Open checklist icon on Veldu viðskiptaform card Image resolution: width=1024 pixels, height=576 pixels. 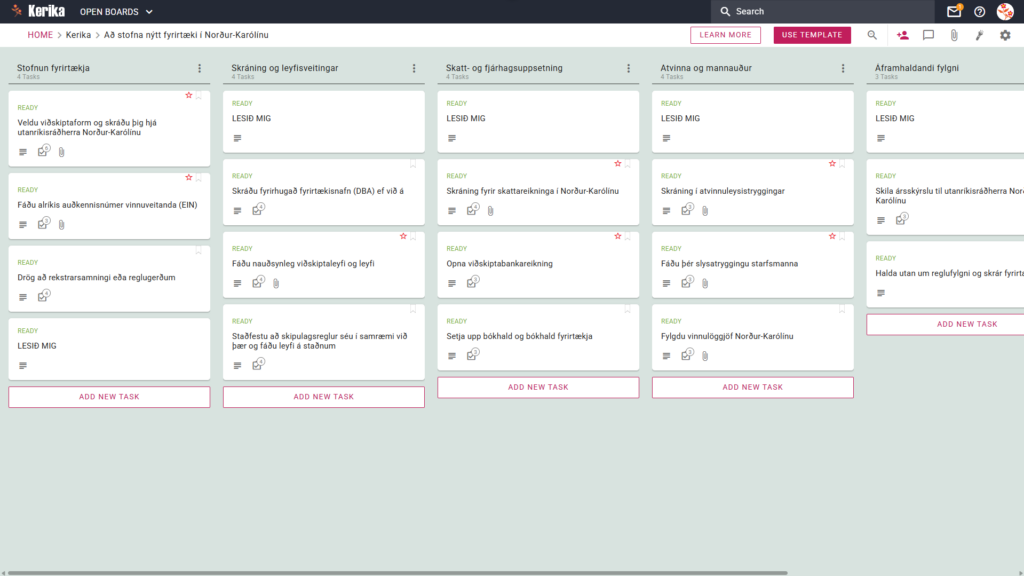tap(43, 151)
